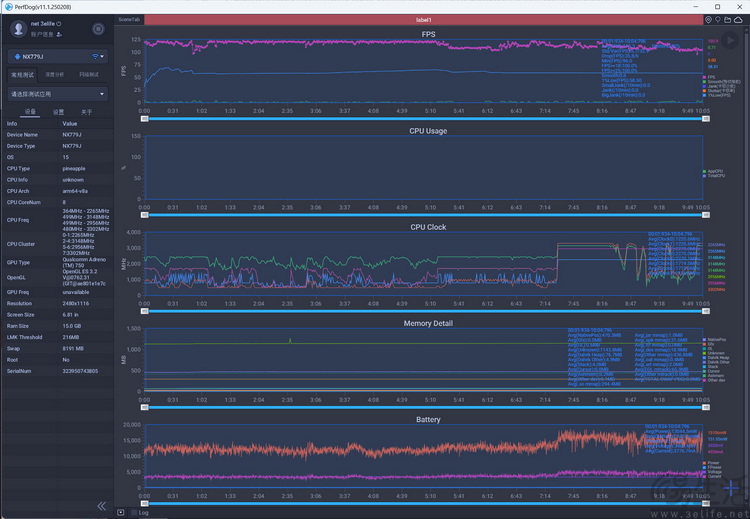Click the right handle of FPS range slider
750x519 pixels.
[706, 119]
